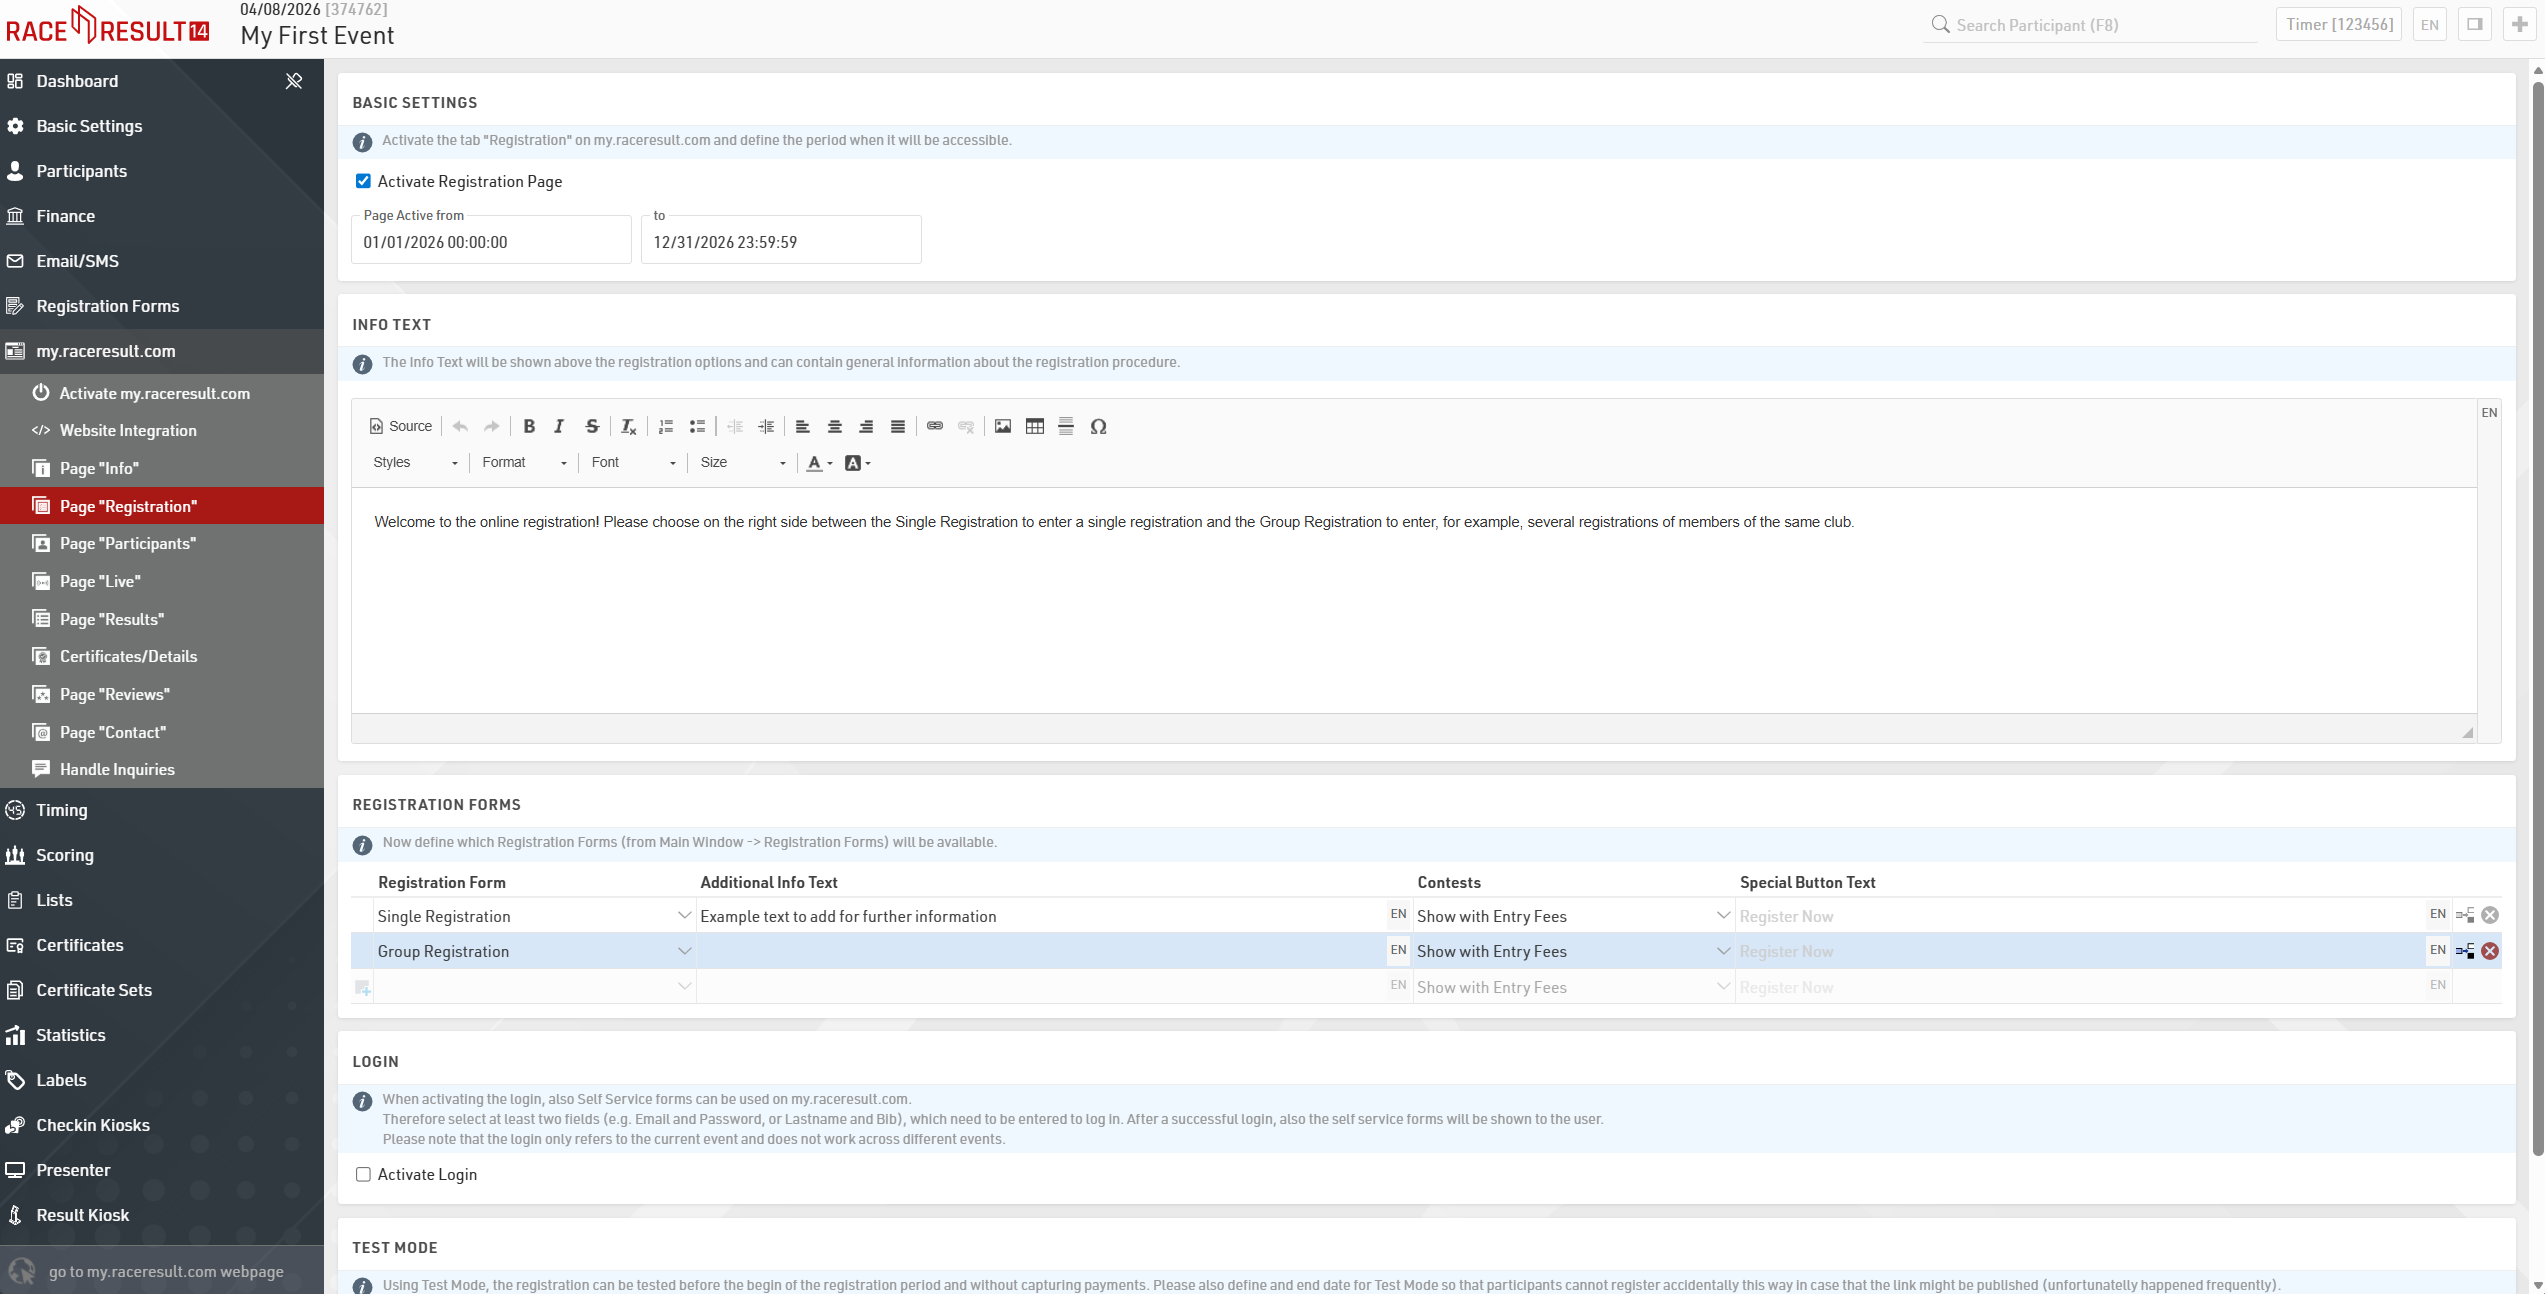
Task: Insert a table via the toolbar icon
Action: click(1035, 426)
